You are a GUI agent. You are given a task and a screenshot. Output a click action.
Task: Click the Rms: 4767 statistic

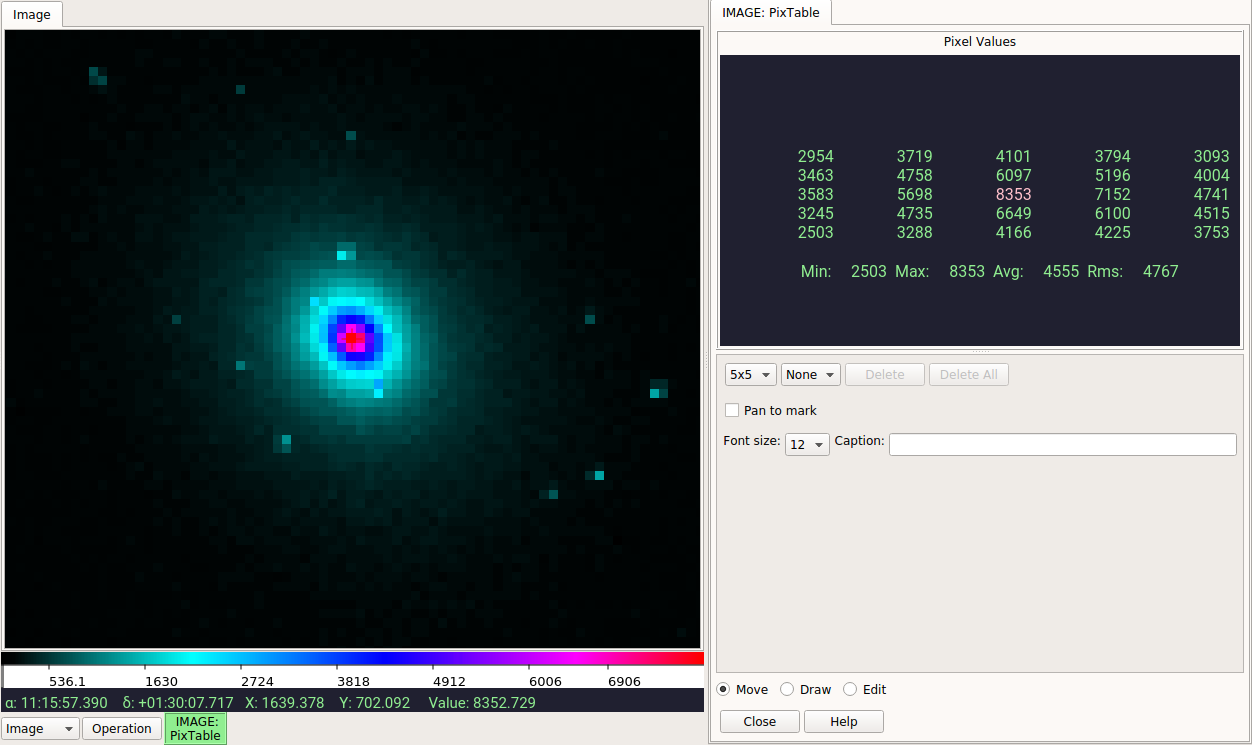point(1132,271)
